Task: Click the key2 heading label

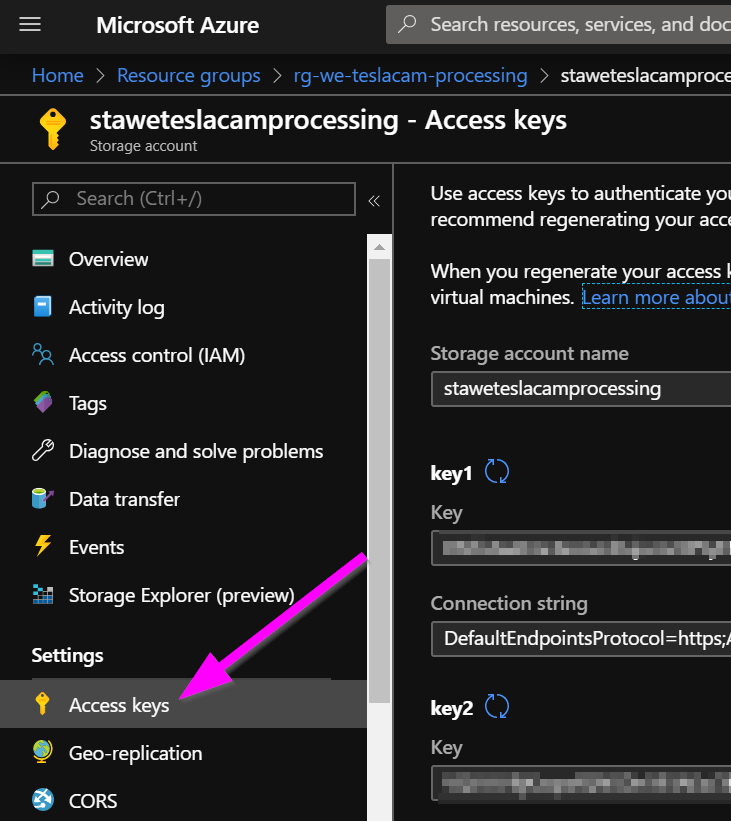Action: [x=452, y=708]
